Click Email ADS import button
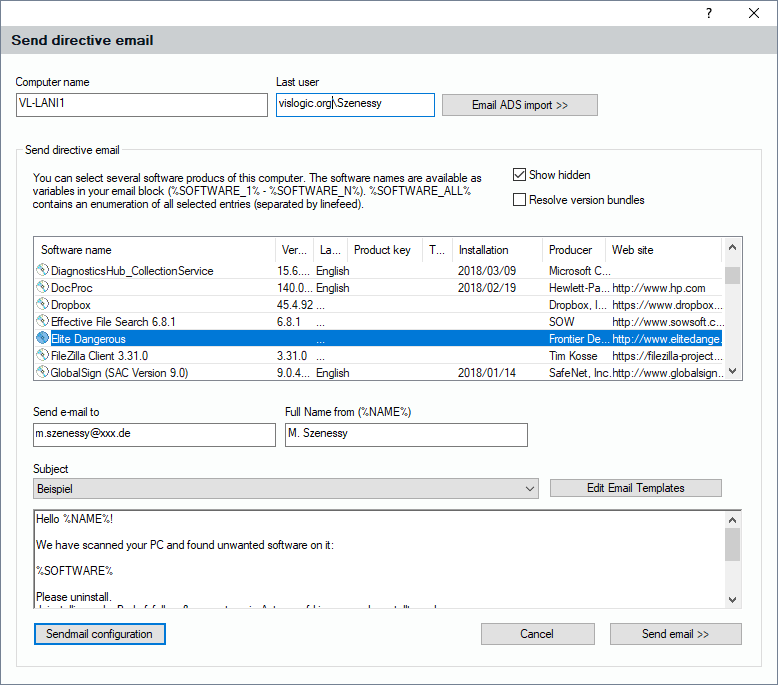Screen dimensions: 778x685 click(519, 106)
